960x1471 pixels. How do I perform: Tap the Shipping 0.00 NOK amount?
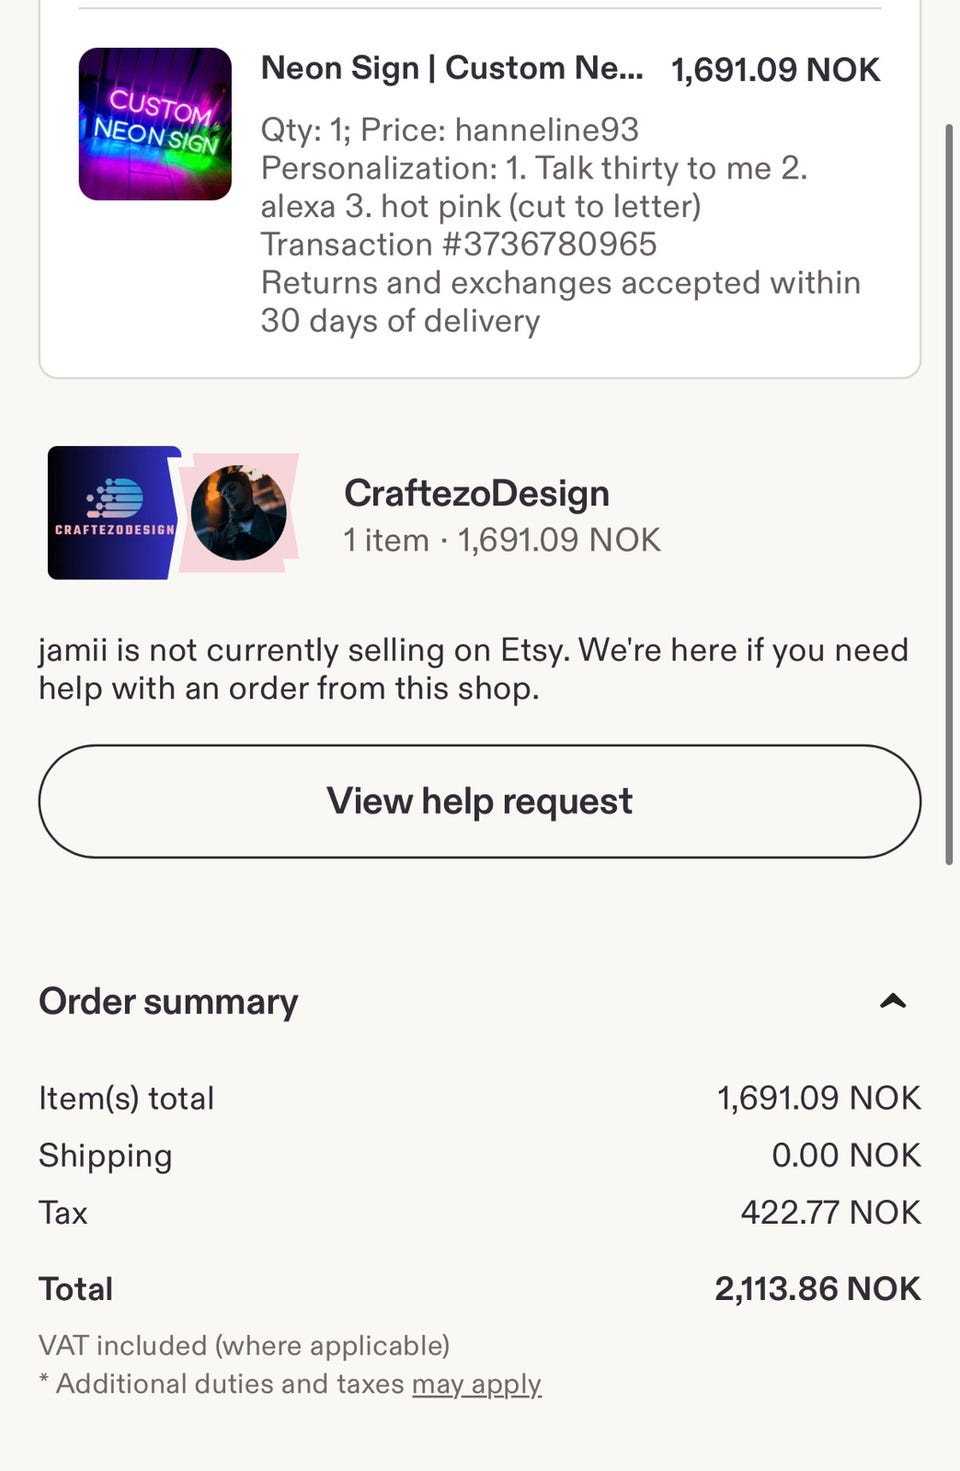(x=846, y=1155)
